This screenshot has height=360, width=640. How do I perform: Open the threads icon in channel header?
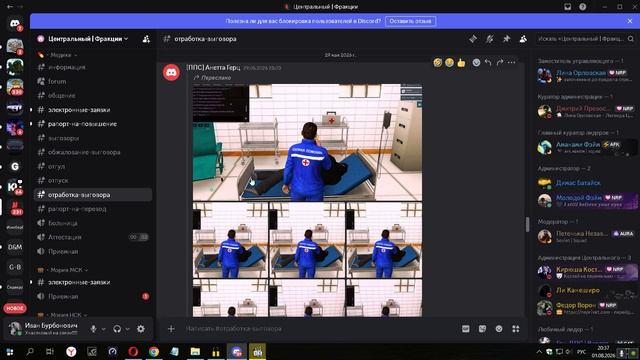473,39
